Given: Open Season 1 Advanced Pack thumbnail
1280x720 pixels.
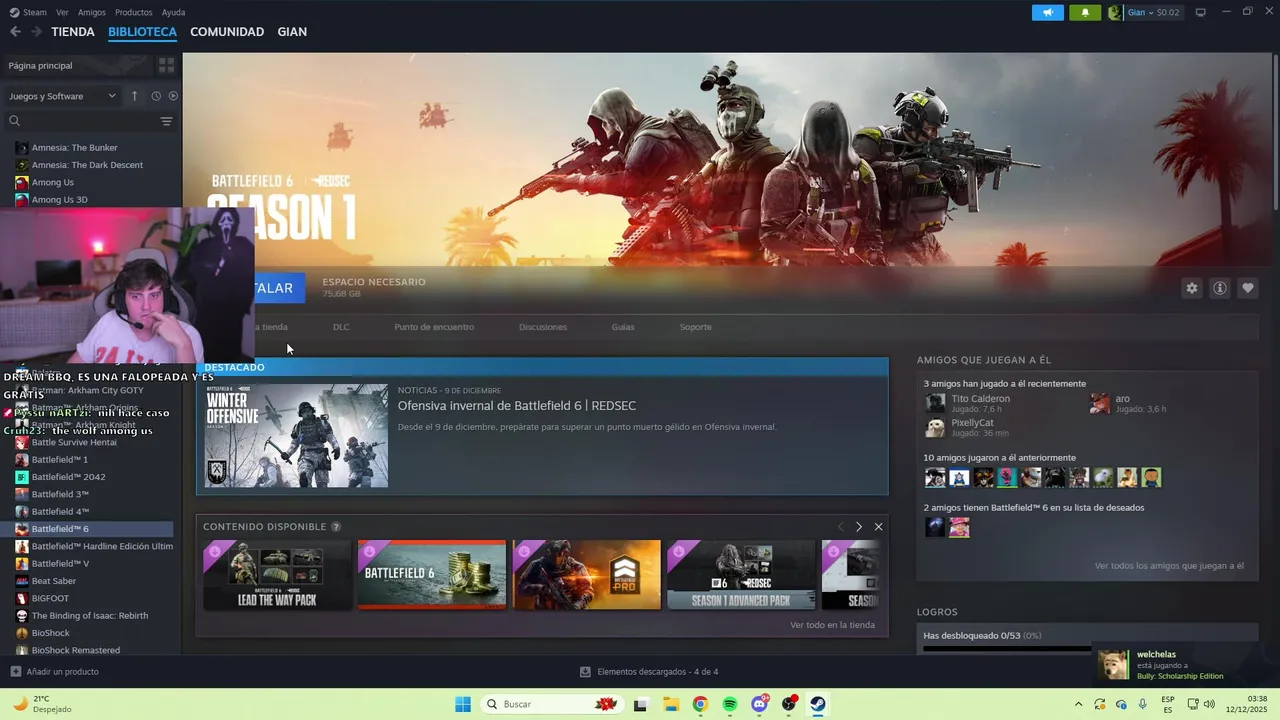Looking at the screenshot, I should coord(741,575).
